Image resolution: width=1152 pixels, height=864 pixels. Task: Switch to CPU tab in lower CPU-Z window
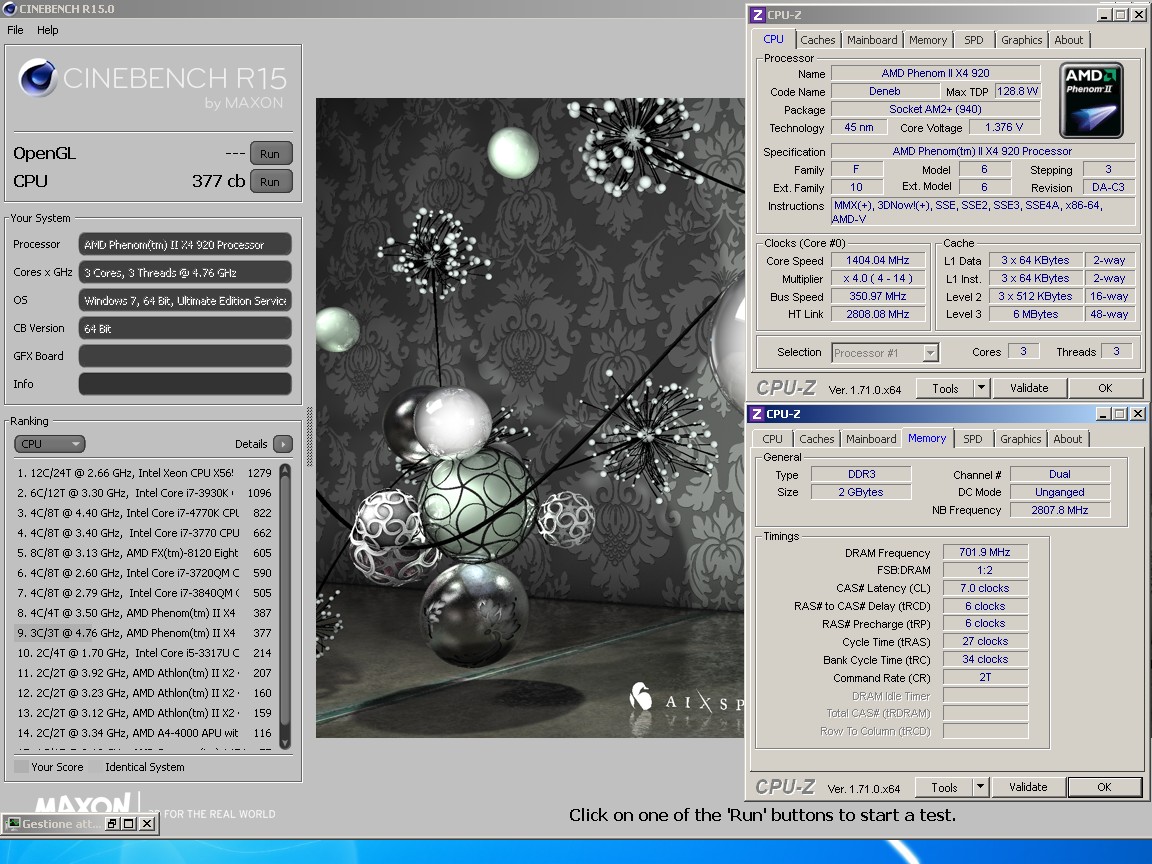pos(772,439)
